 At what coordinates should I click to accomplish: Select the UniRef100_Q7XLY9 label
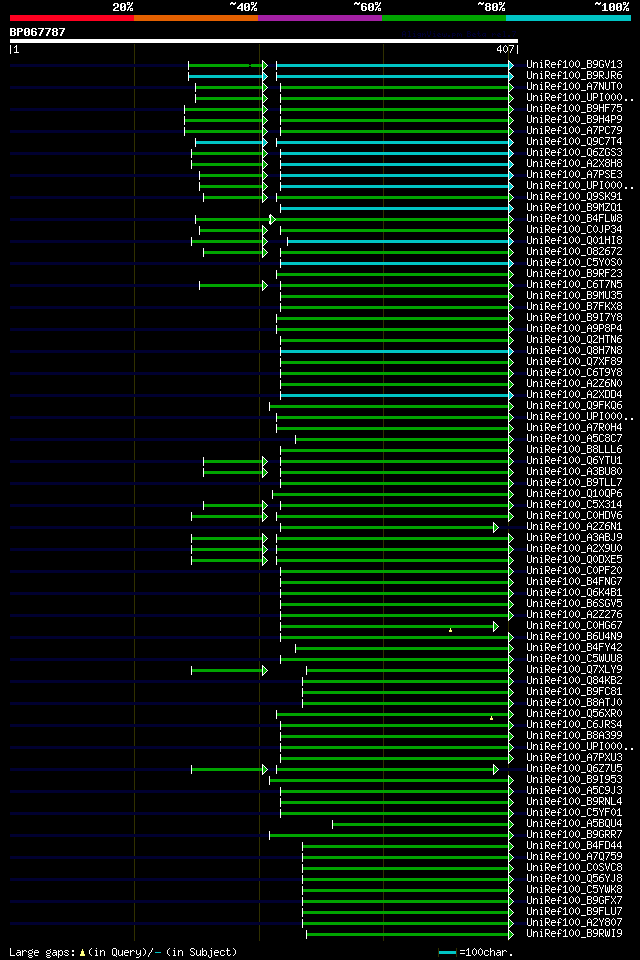click(574, 670)
